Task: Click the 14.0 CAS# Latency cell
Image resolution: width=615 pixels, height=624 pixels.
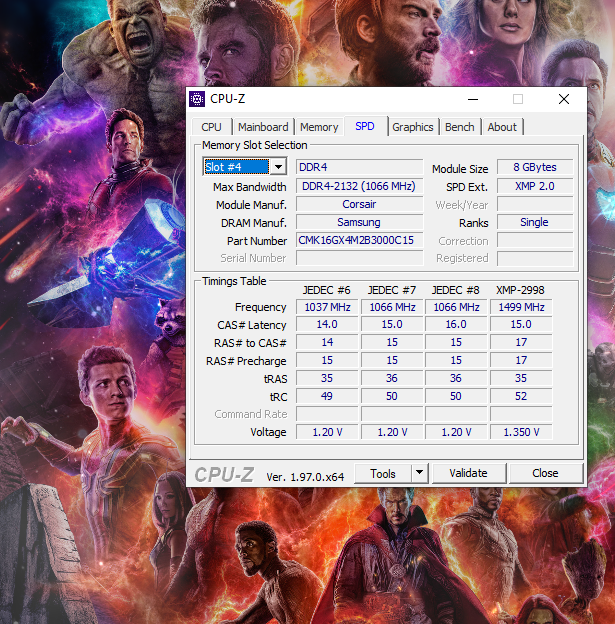Action: click(x=327, y=324)
